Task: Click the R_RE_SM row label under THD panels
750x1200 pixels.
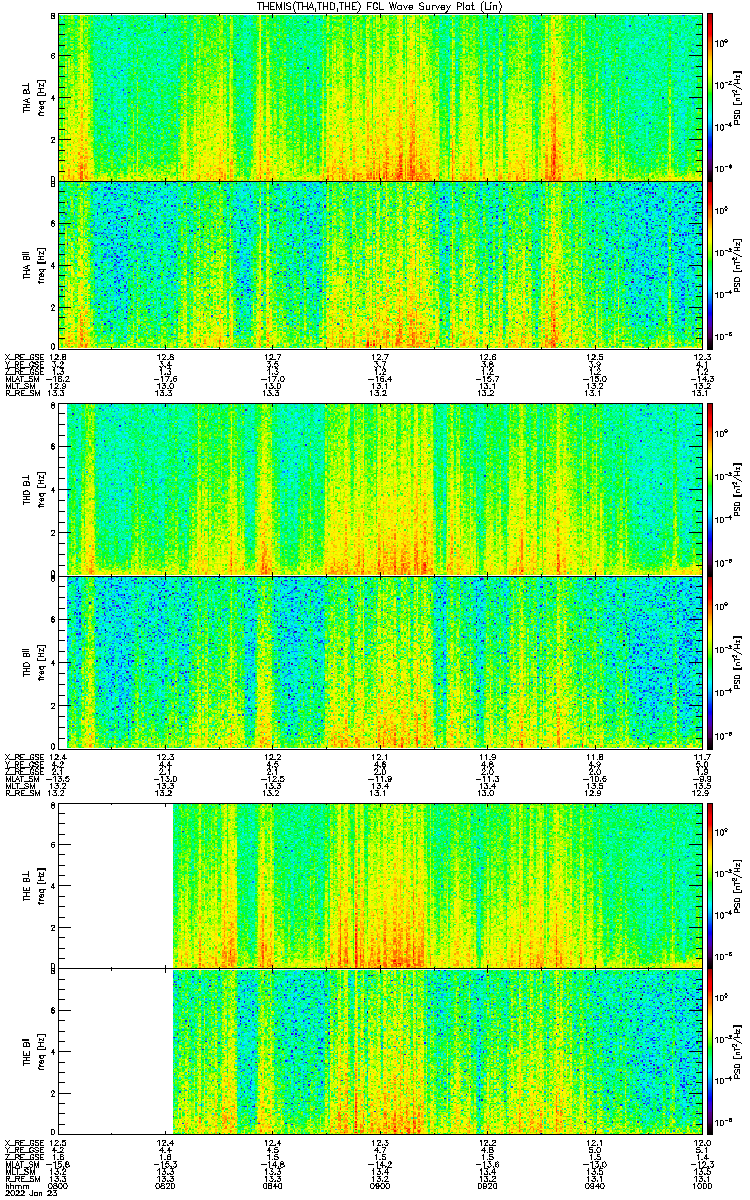Action: point(21,793)
